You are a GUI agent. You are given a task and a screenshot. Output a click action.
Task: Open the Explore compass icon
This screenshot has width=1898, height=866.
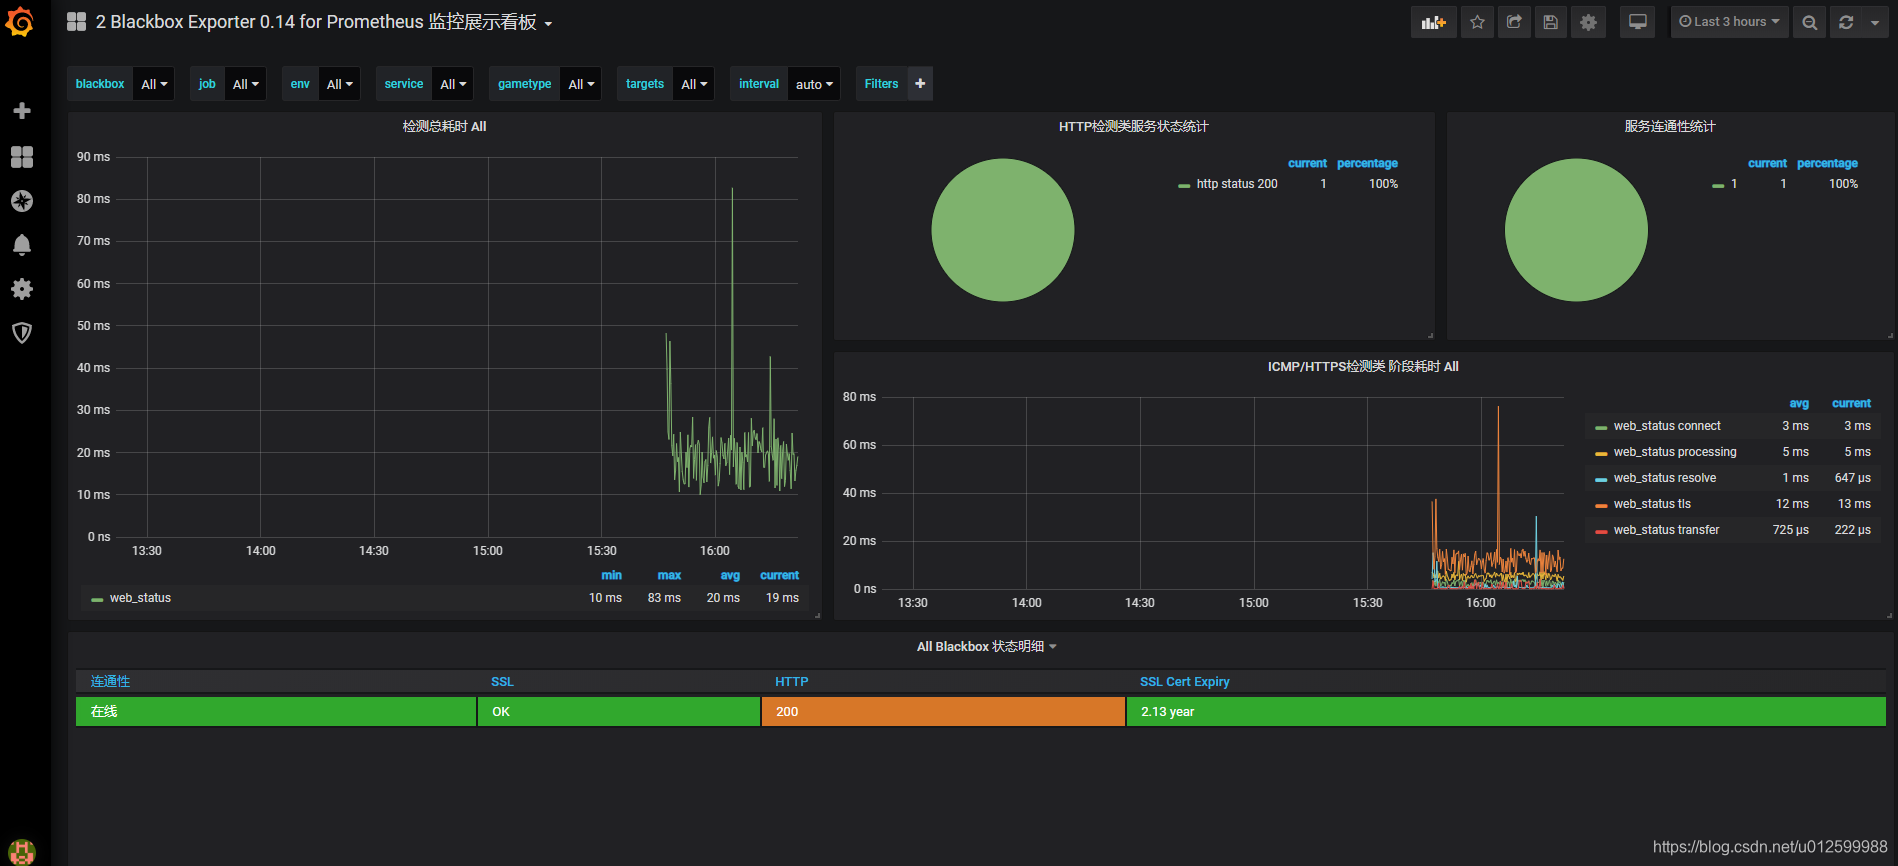[22, 201]
